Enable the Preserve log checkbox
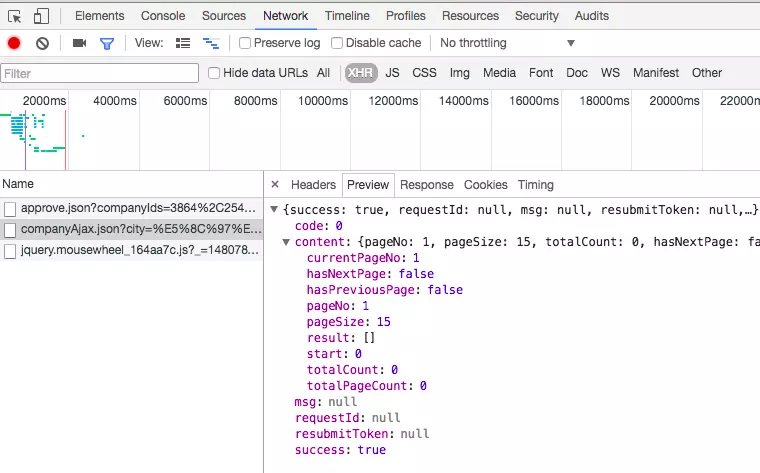The width and height of the screenshot is (760, 473). pyautogui.click(x=245, y=43)
